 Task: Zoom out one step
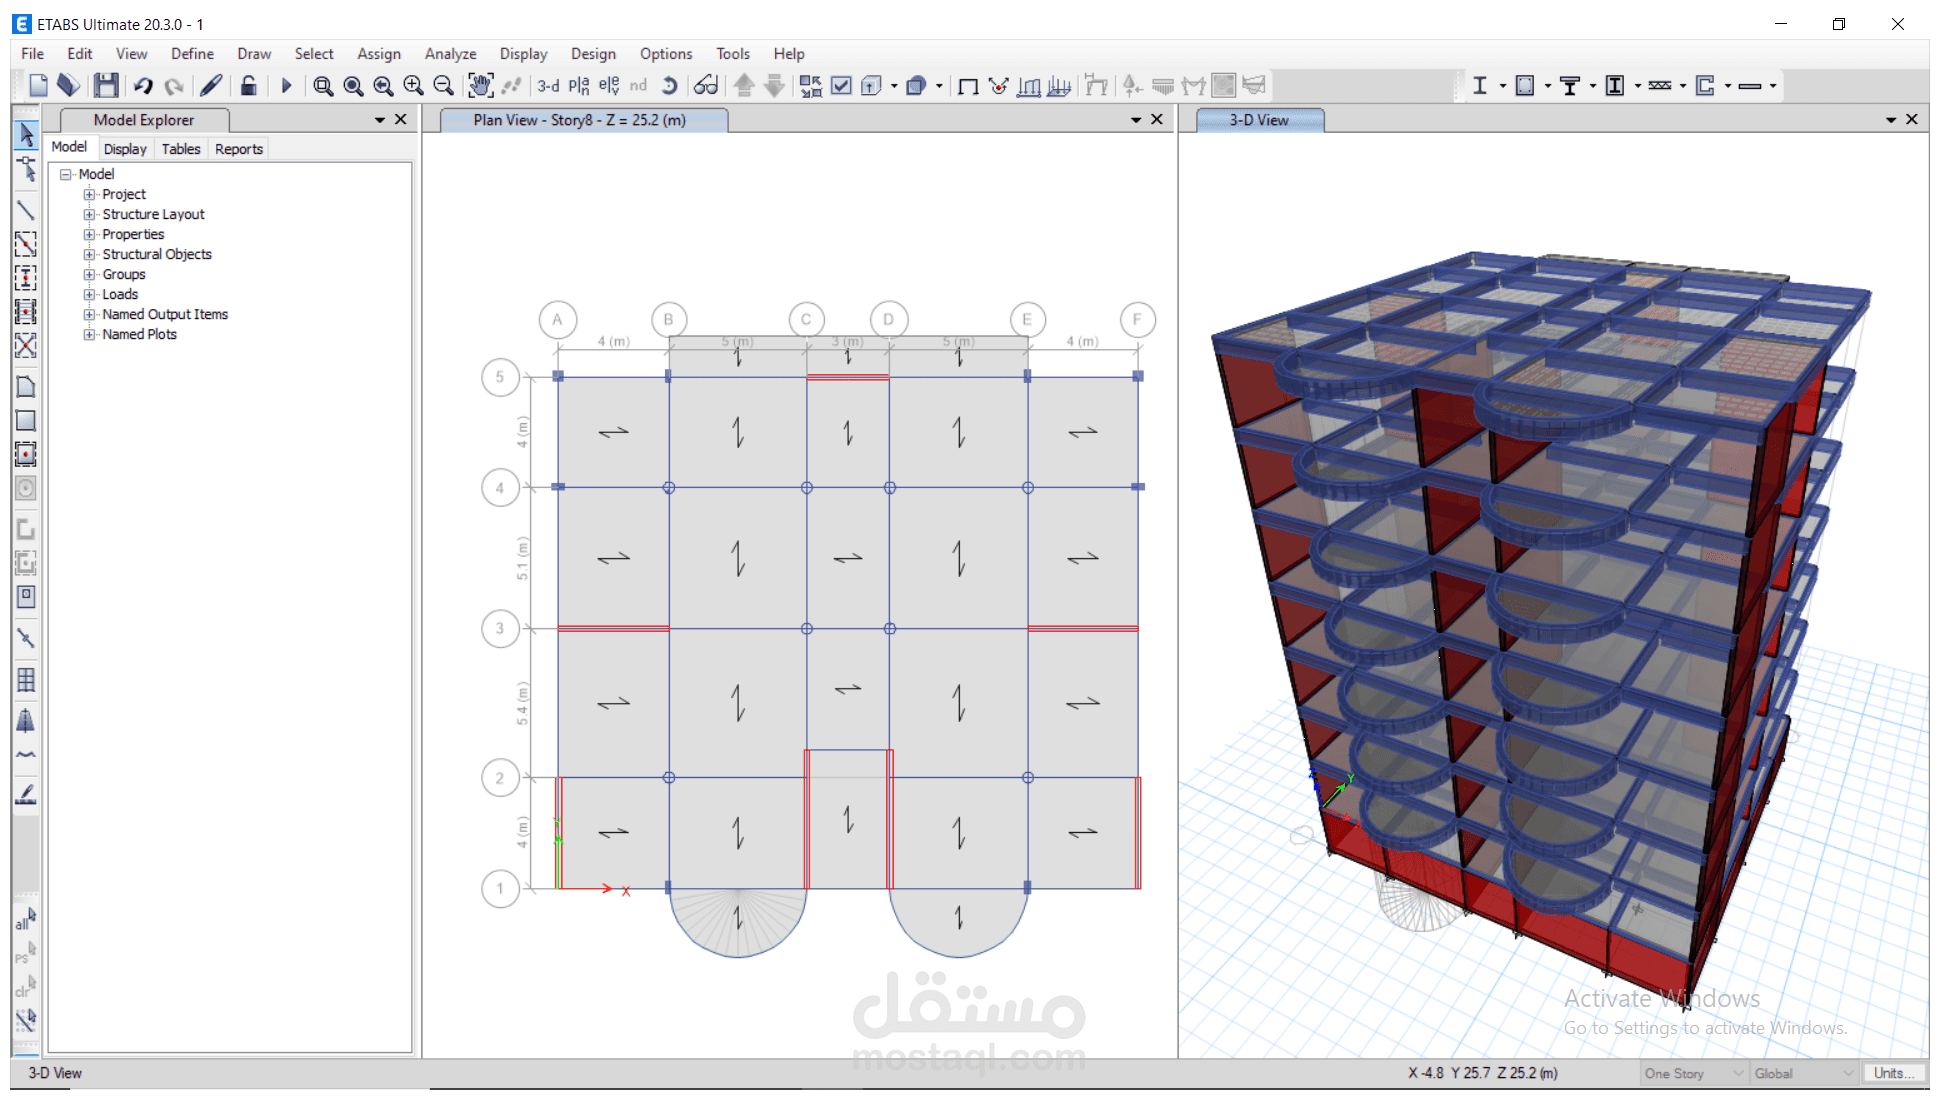(x=443, y=86)
